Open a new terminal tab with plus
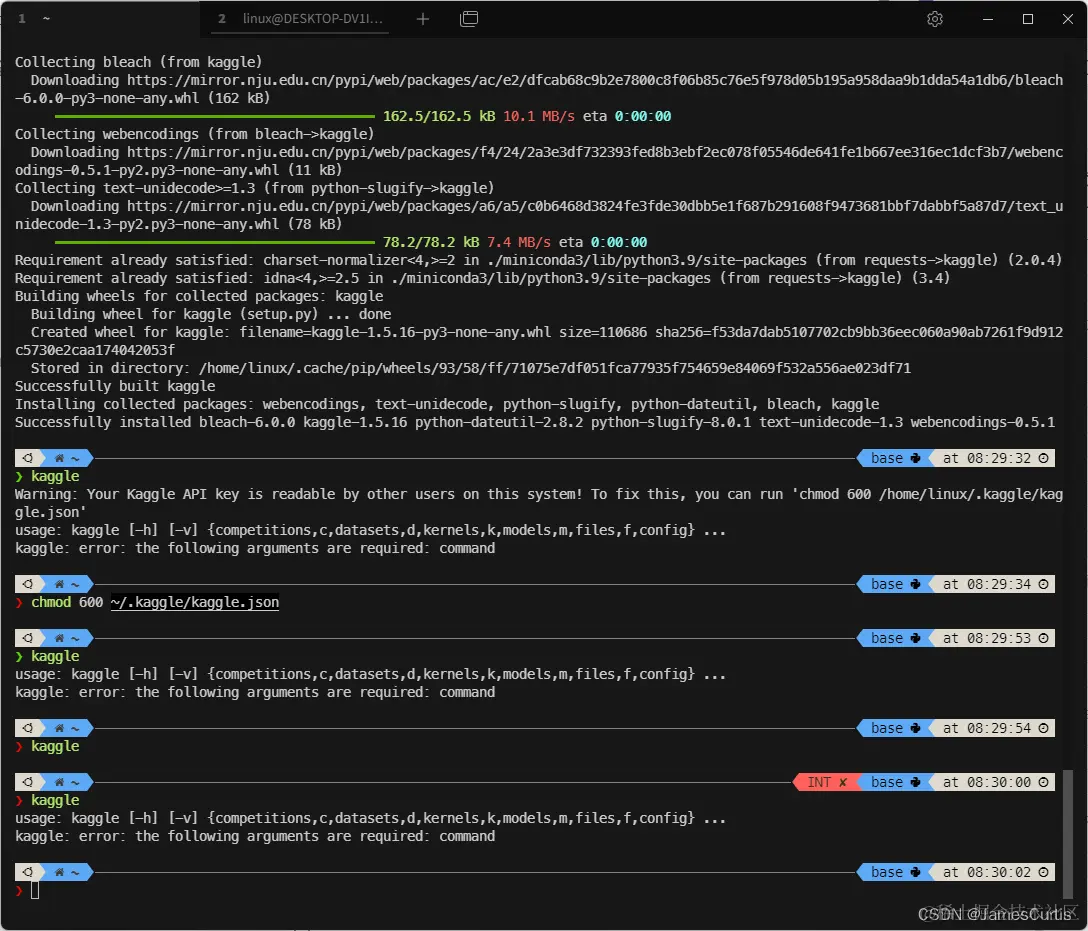The image size is (1088, 931). tap(423, 19)
